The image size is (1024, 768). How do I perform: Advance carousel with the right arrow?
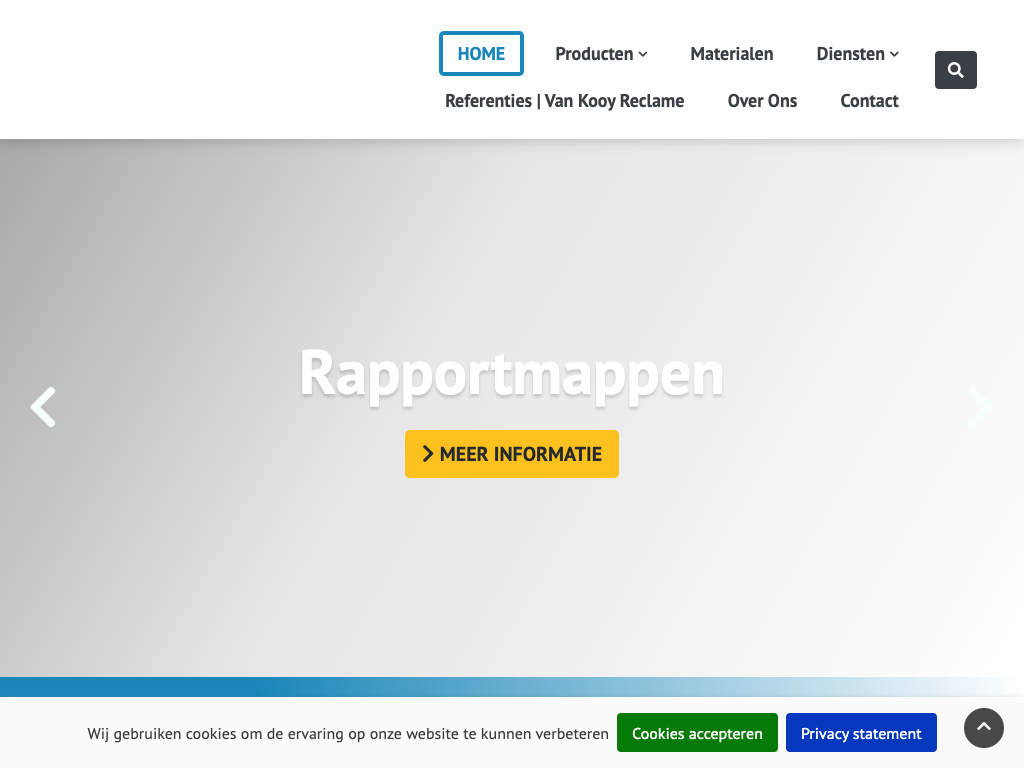coord(979,407)
